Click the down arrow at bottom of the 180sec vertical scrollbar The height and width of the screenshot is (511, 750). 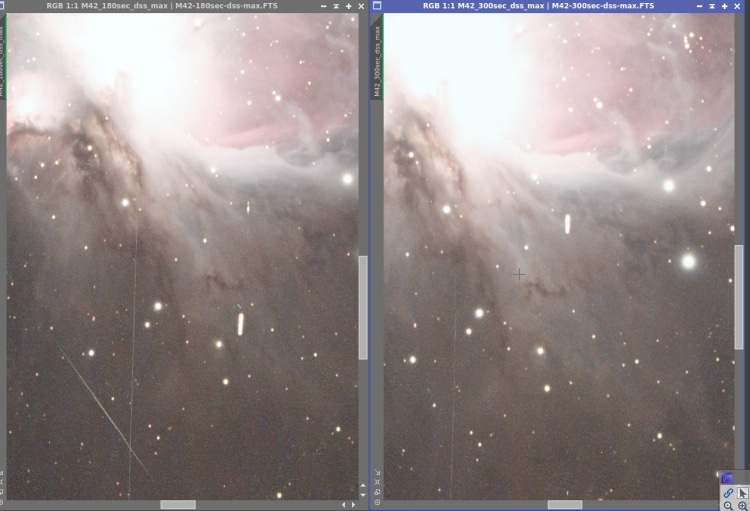pyautogui.click(x=363, y=495)
